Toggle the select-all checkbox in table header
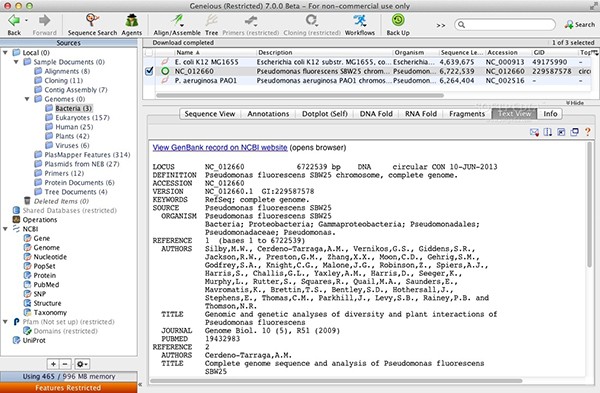This screenshot has width=600, height=393. click(x=149, y=52)
